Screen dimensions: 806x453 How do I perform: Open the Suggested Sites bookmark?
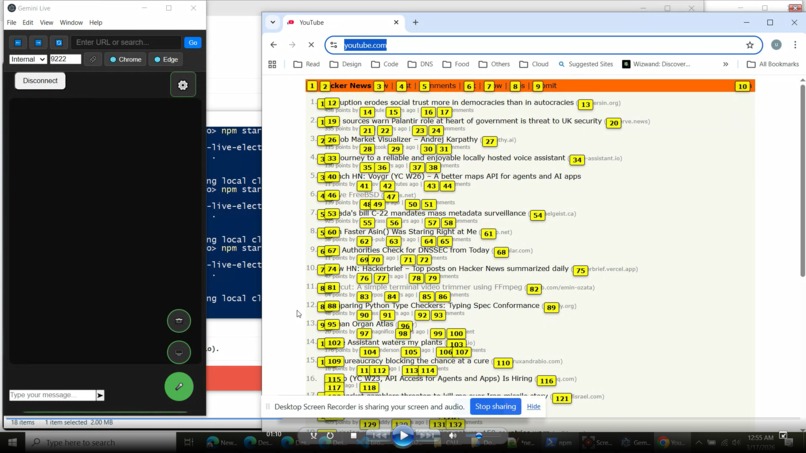tap(585, 64)
